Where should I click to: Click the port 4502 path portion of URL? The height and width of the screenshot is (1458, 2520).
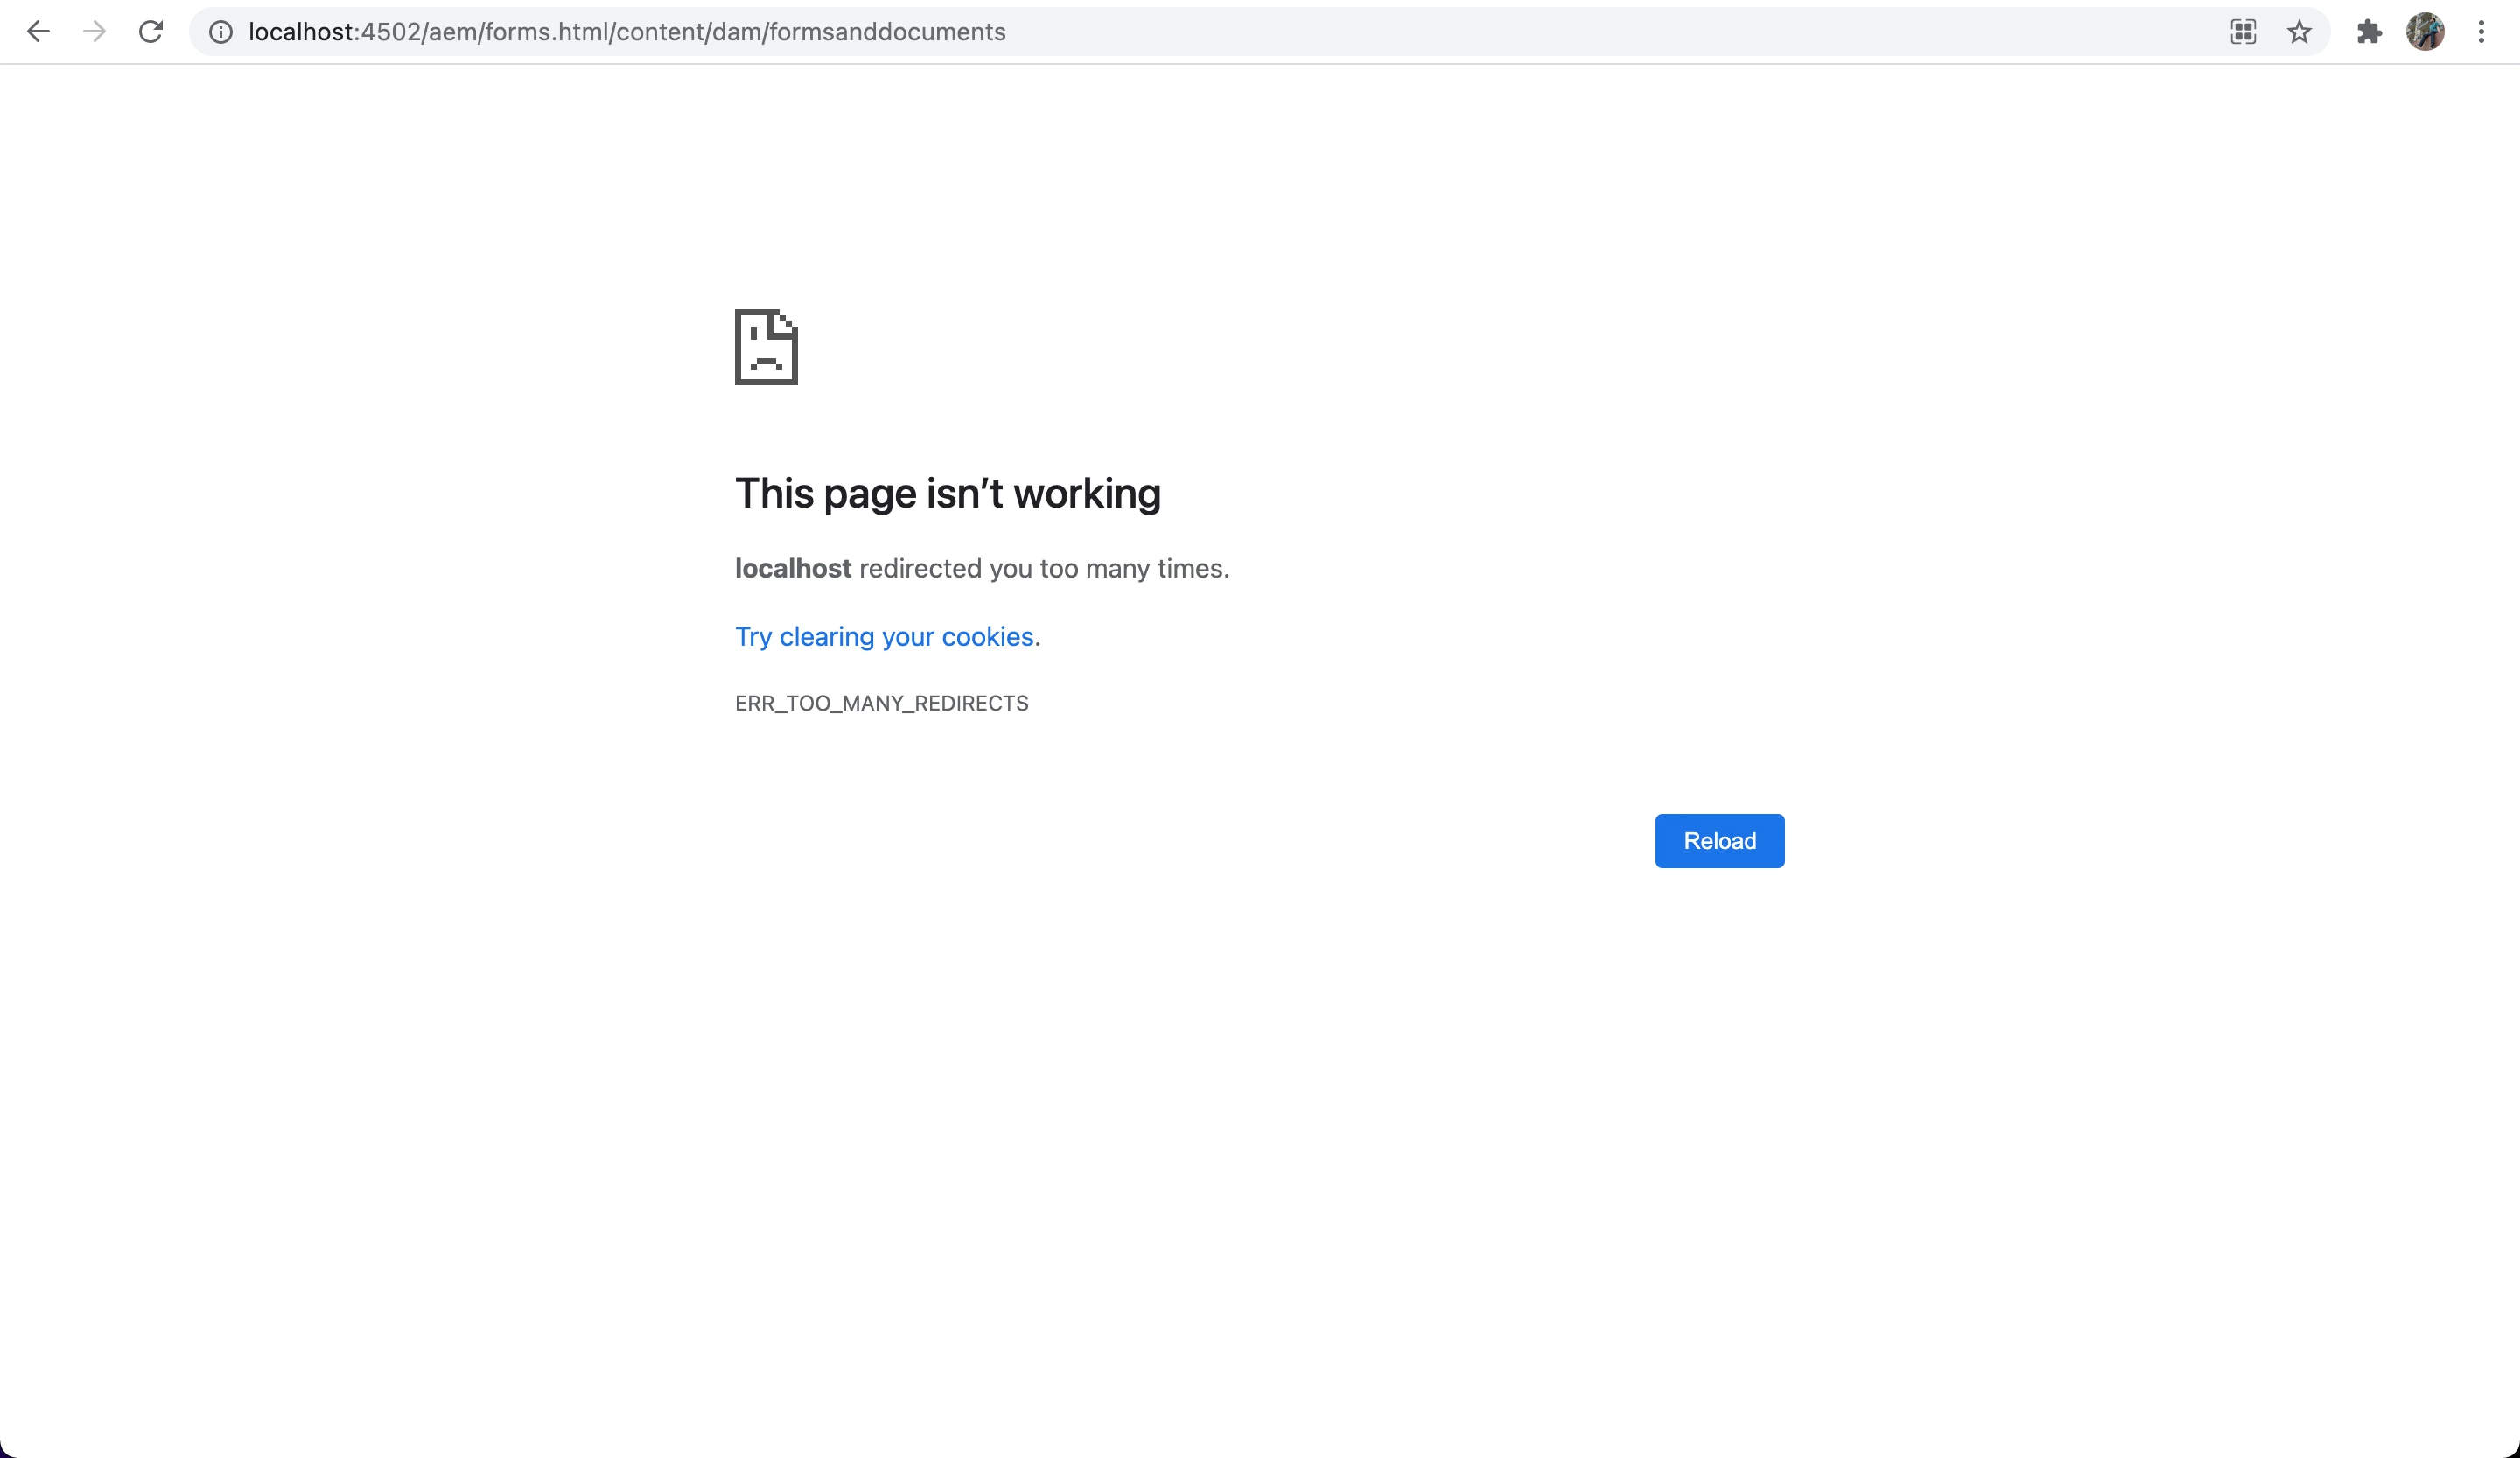tap(390, 32)
